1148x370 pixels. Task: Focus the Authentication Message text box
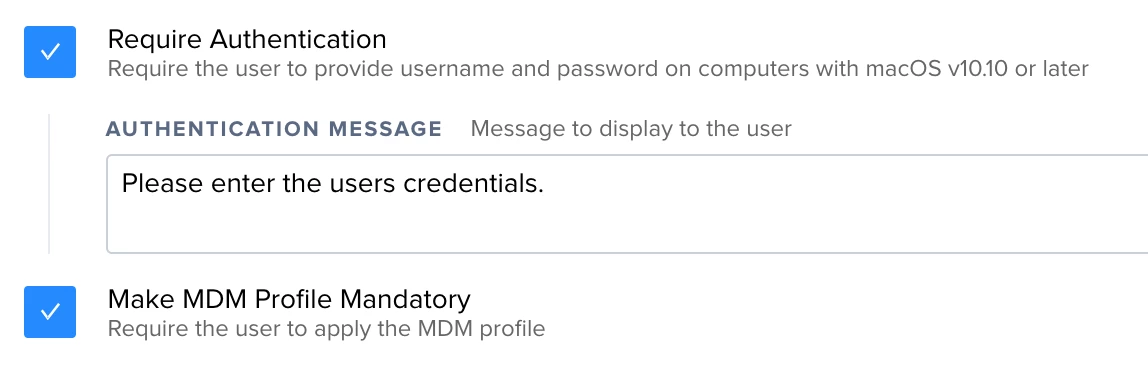pyautogui.click(x=627, y=204)
